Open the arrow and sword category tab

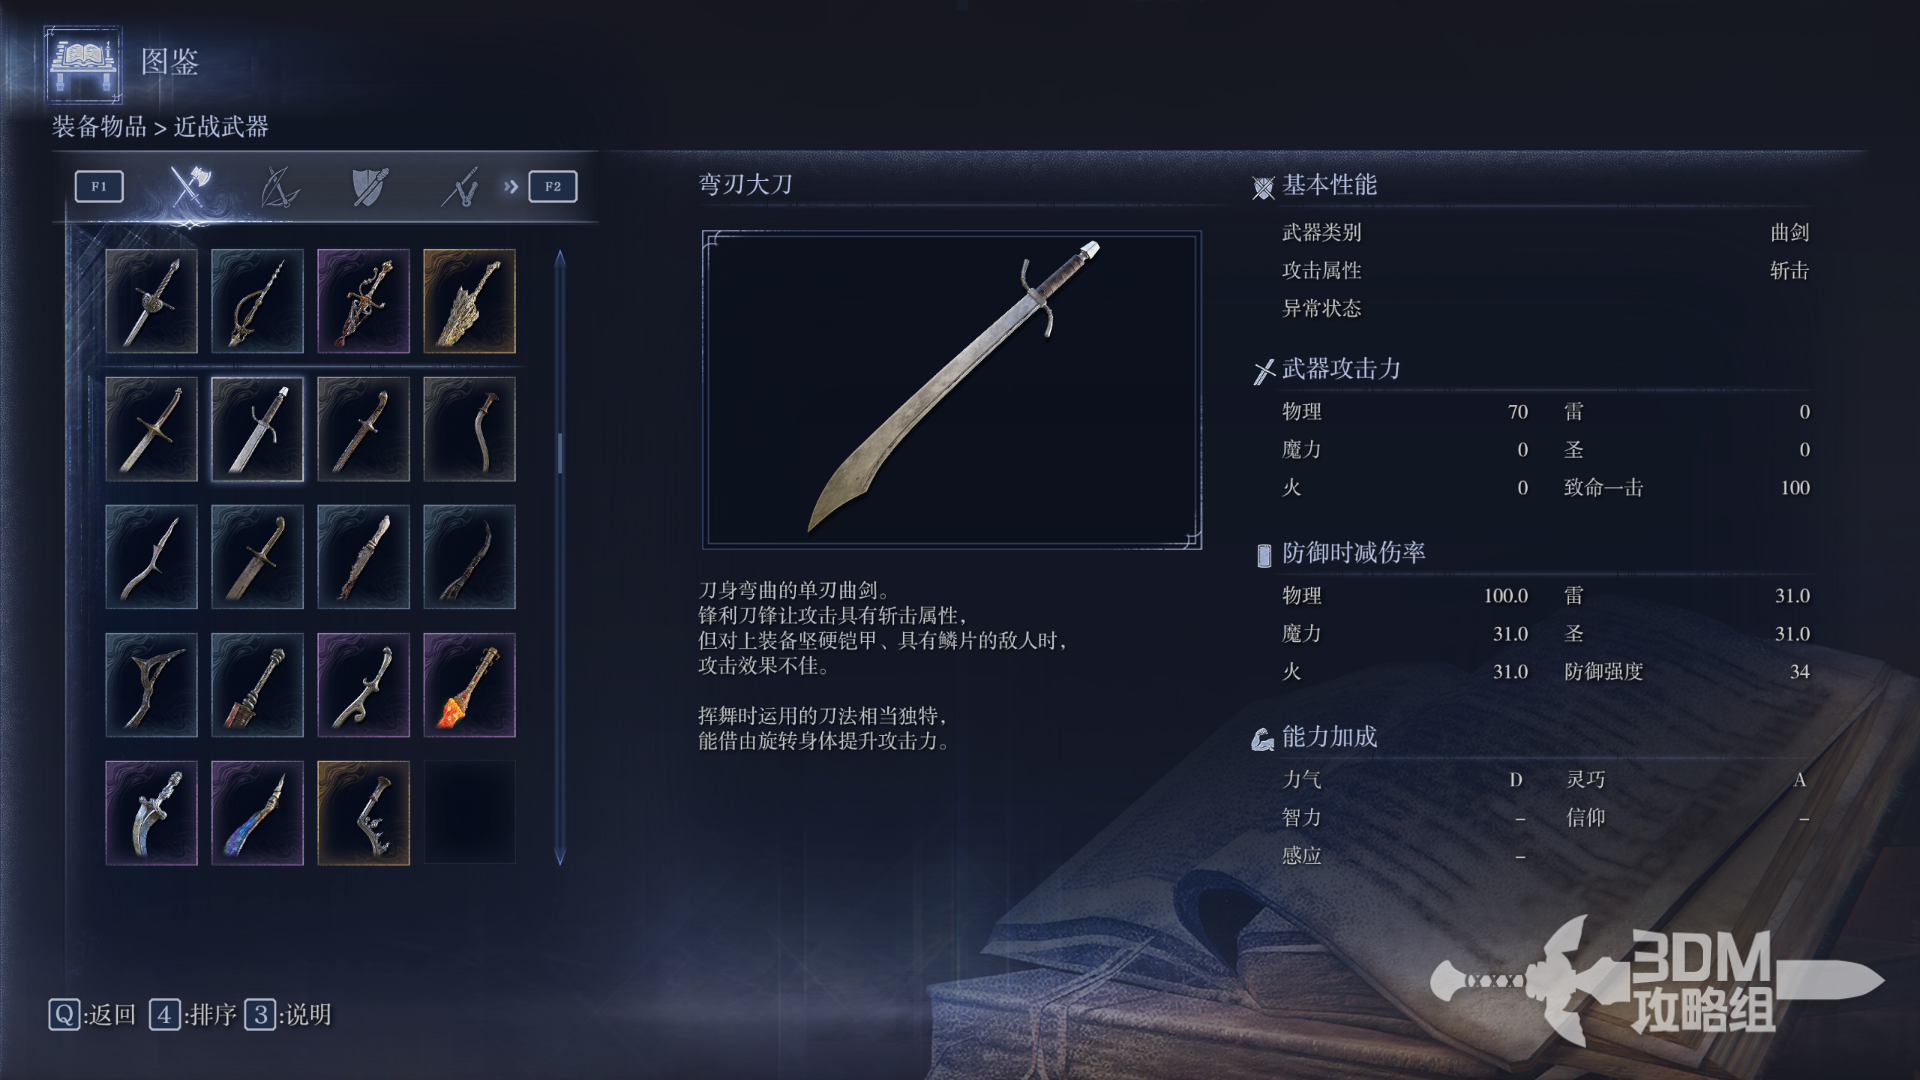[460, 187]
